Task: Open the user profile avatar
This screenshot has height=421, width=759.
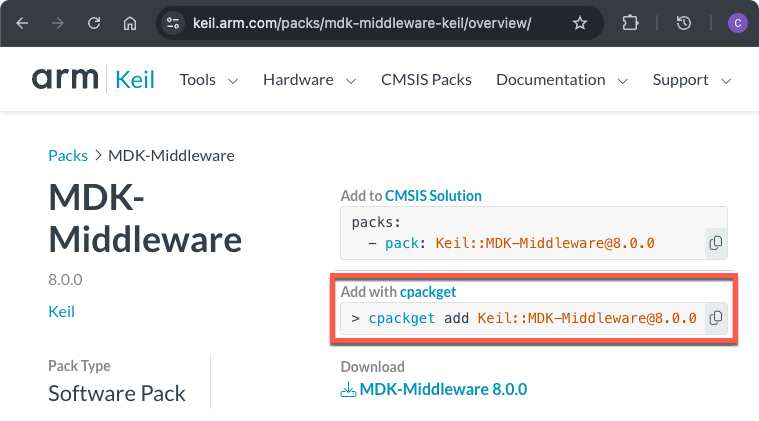Action: 738,23
